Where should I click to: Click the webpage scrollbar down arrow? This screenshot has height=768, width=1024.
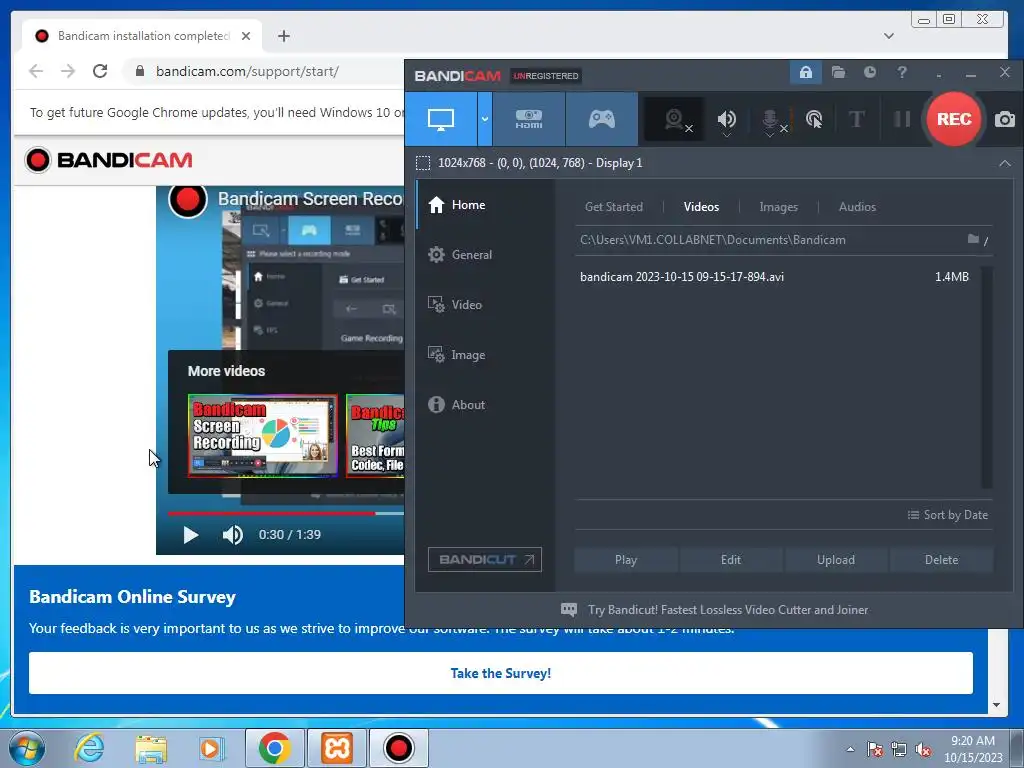click(x=996, y=705)
